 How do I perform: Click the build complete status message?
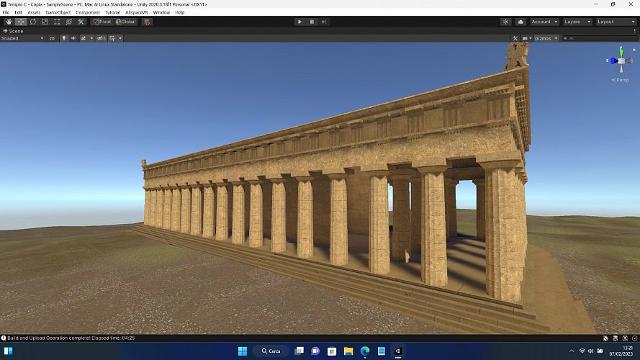coord(71,338)
